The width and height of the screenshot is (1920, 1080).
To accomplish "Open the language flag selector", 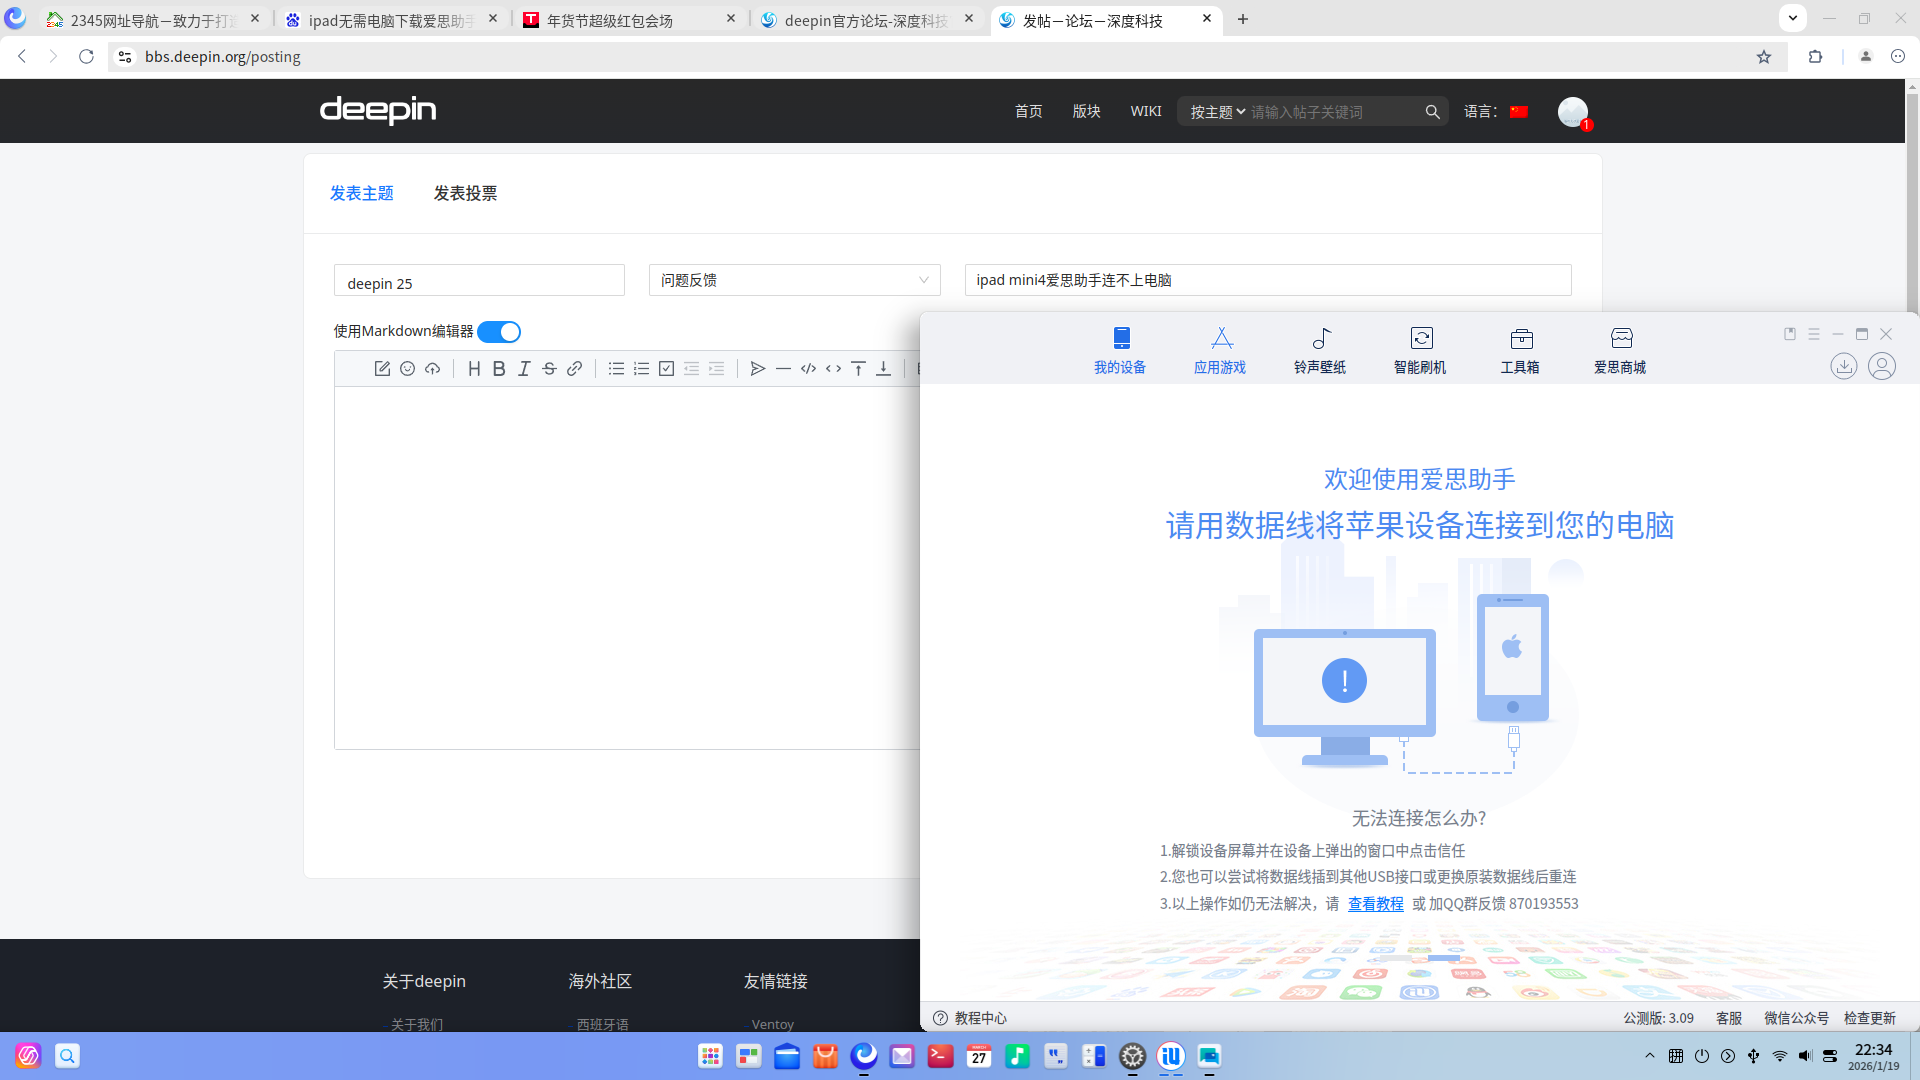I will coord(1518,111).
